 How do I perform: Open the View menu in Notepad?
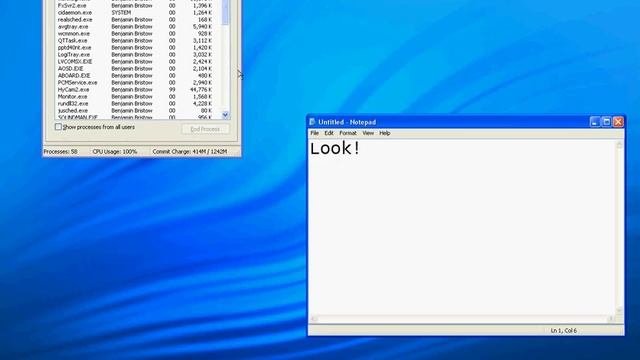(x=368, y=133)
